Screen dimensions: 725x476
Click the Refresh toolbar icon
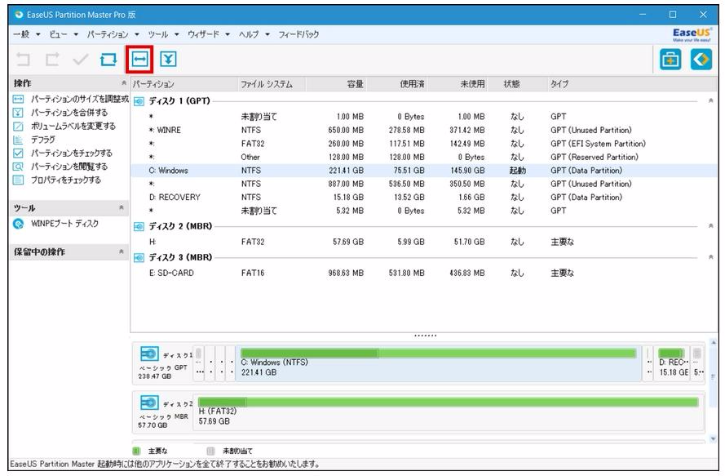(109, 59)
